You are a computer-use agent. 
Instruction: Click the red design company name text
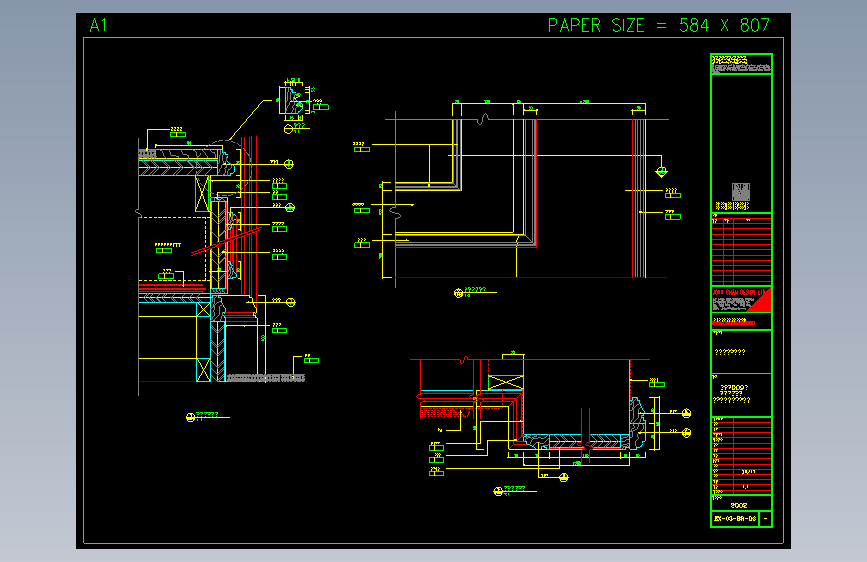[x=739, y=292]
